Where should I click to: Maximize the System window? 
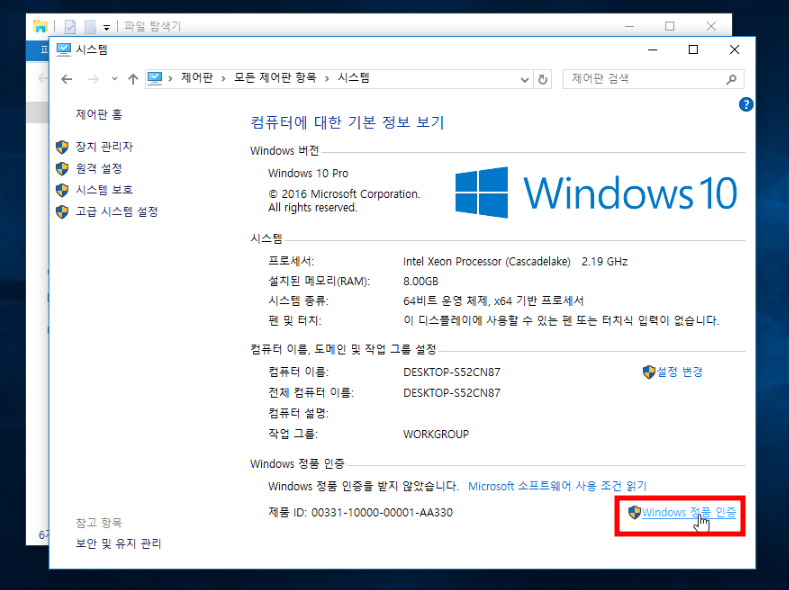[693, 50]
